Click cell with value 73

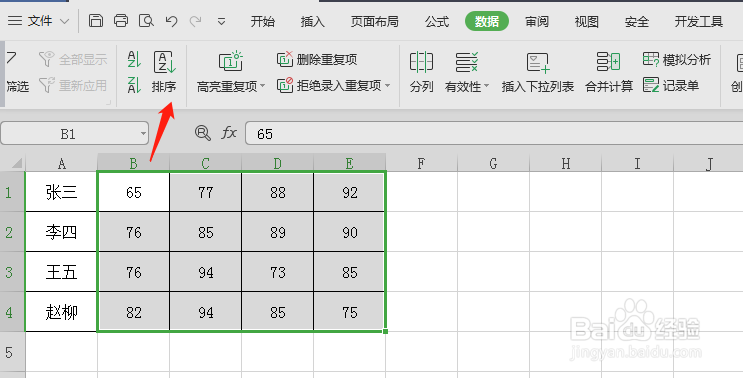[278, 272]
